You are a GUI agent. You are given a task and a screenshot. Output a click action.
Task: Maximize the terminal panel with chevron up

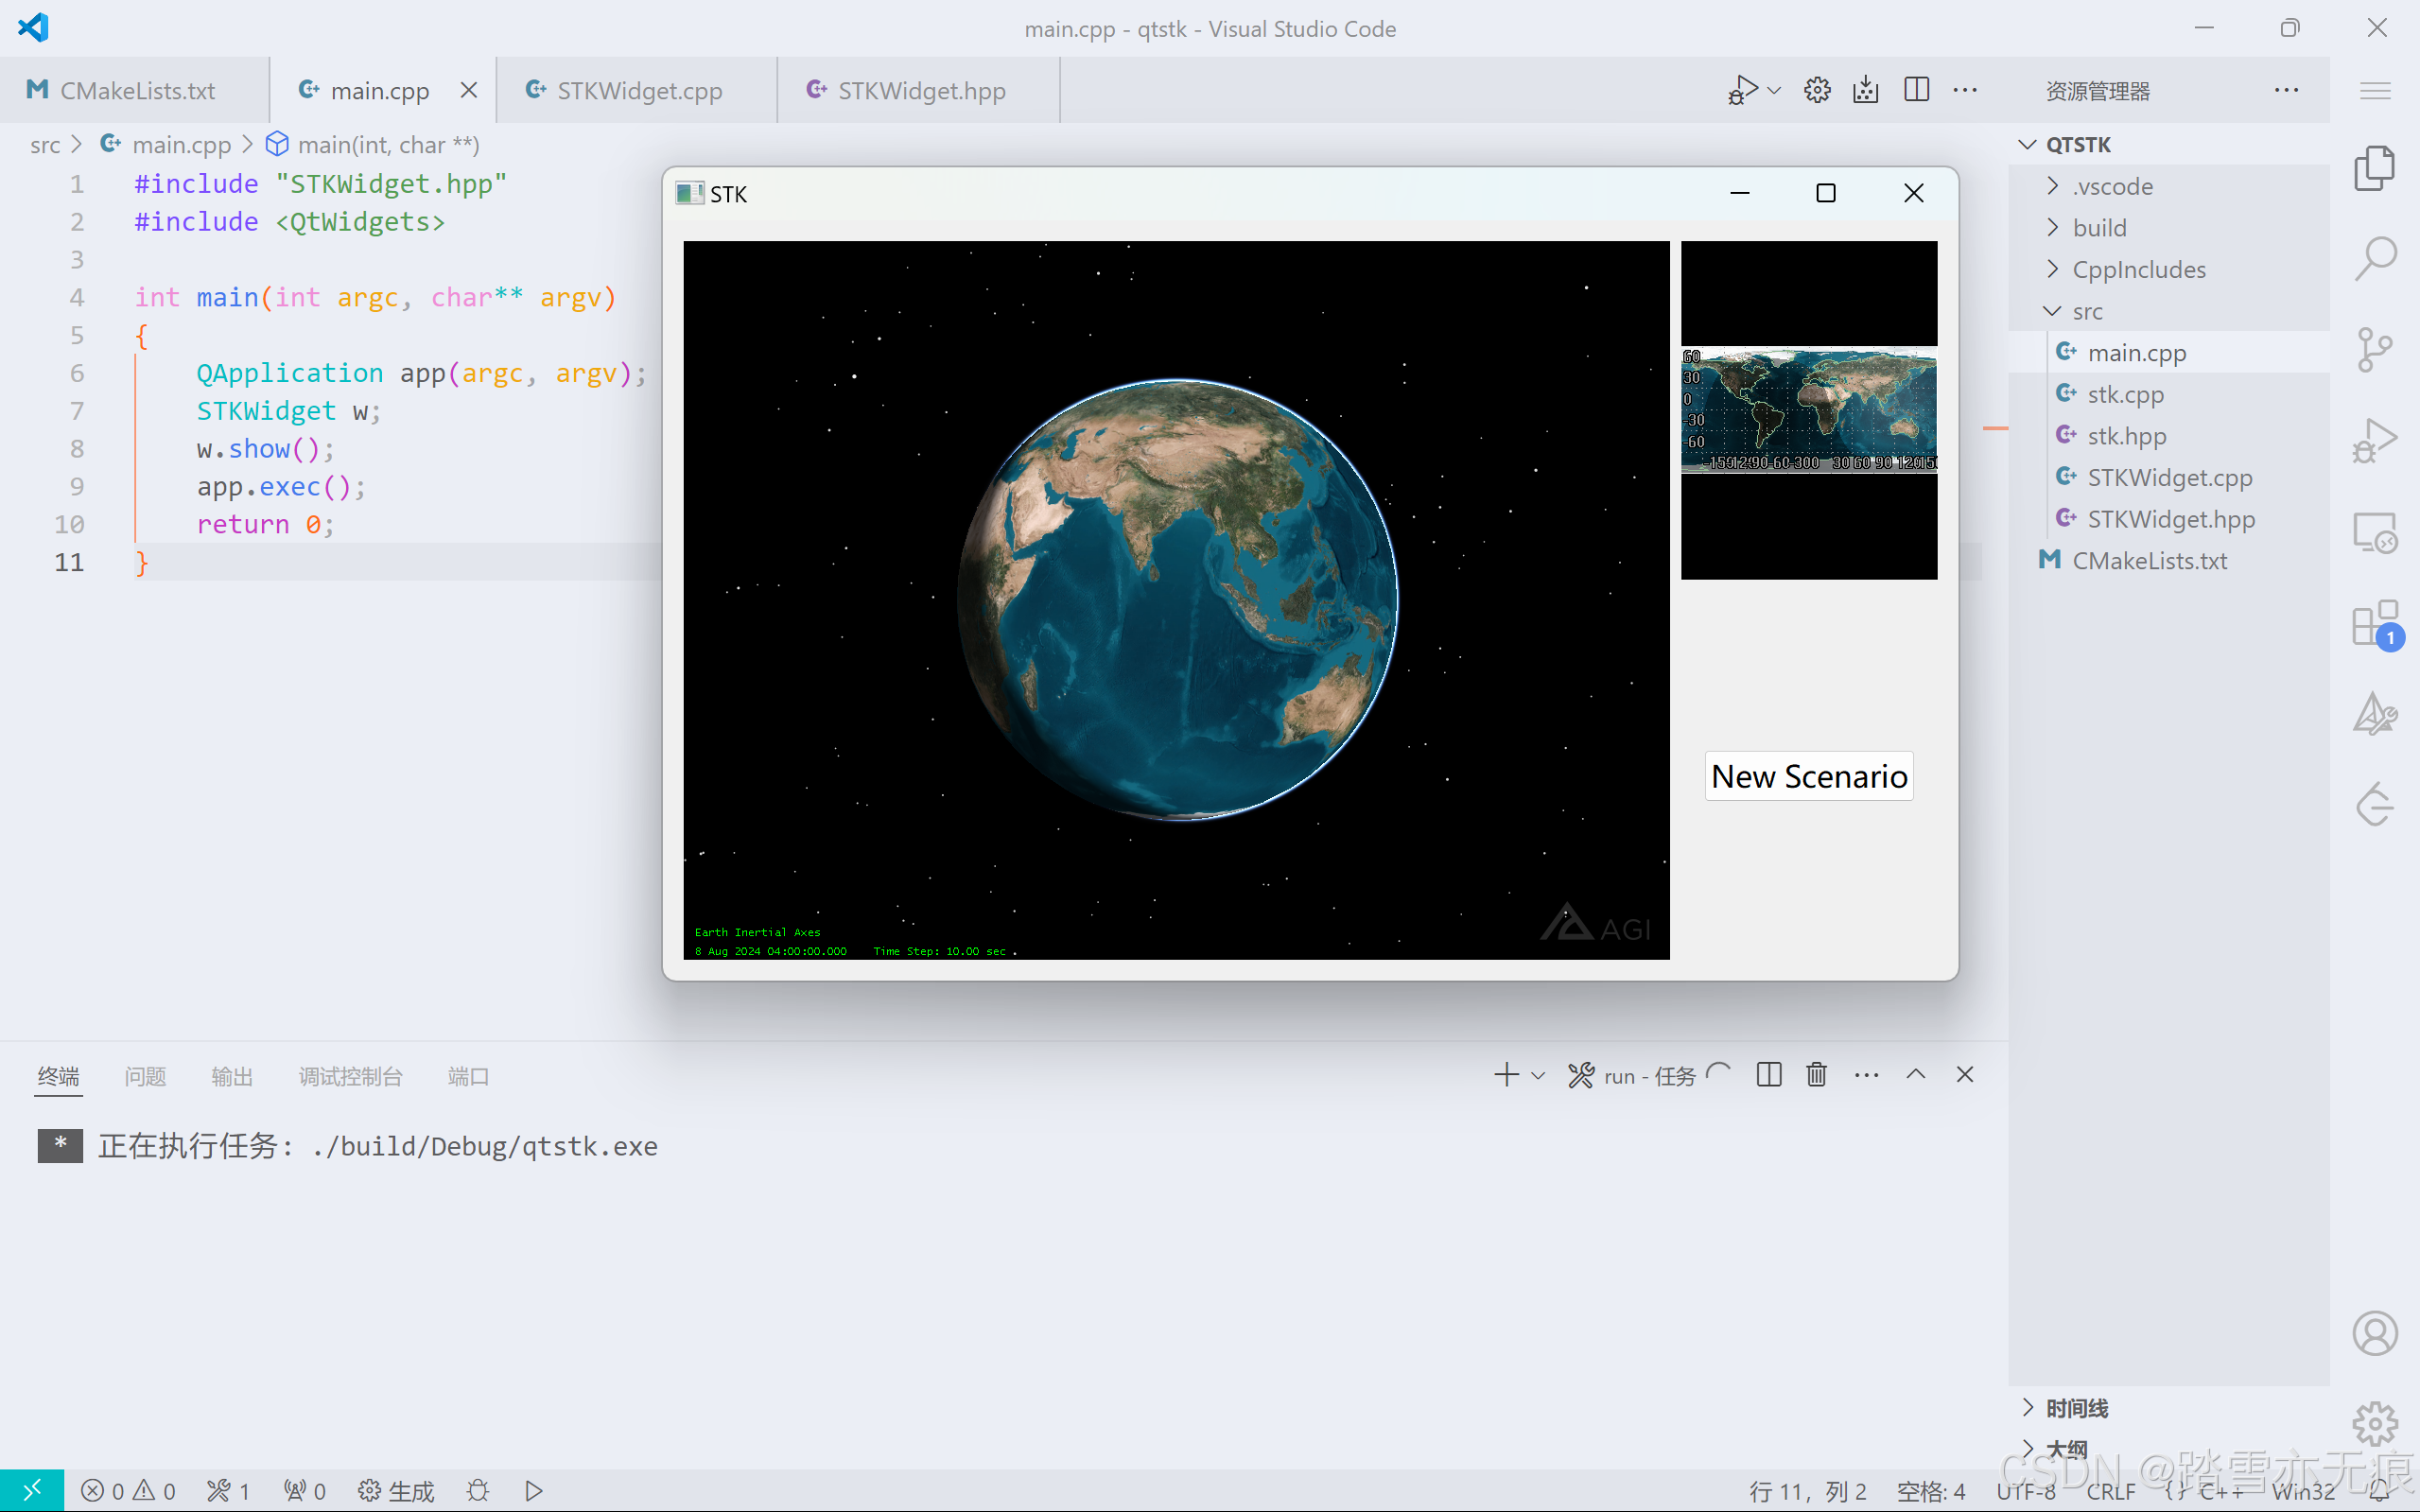click(1915, 1074)
